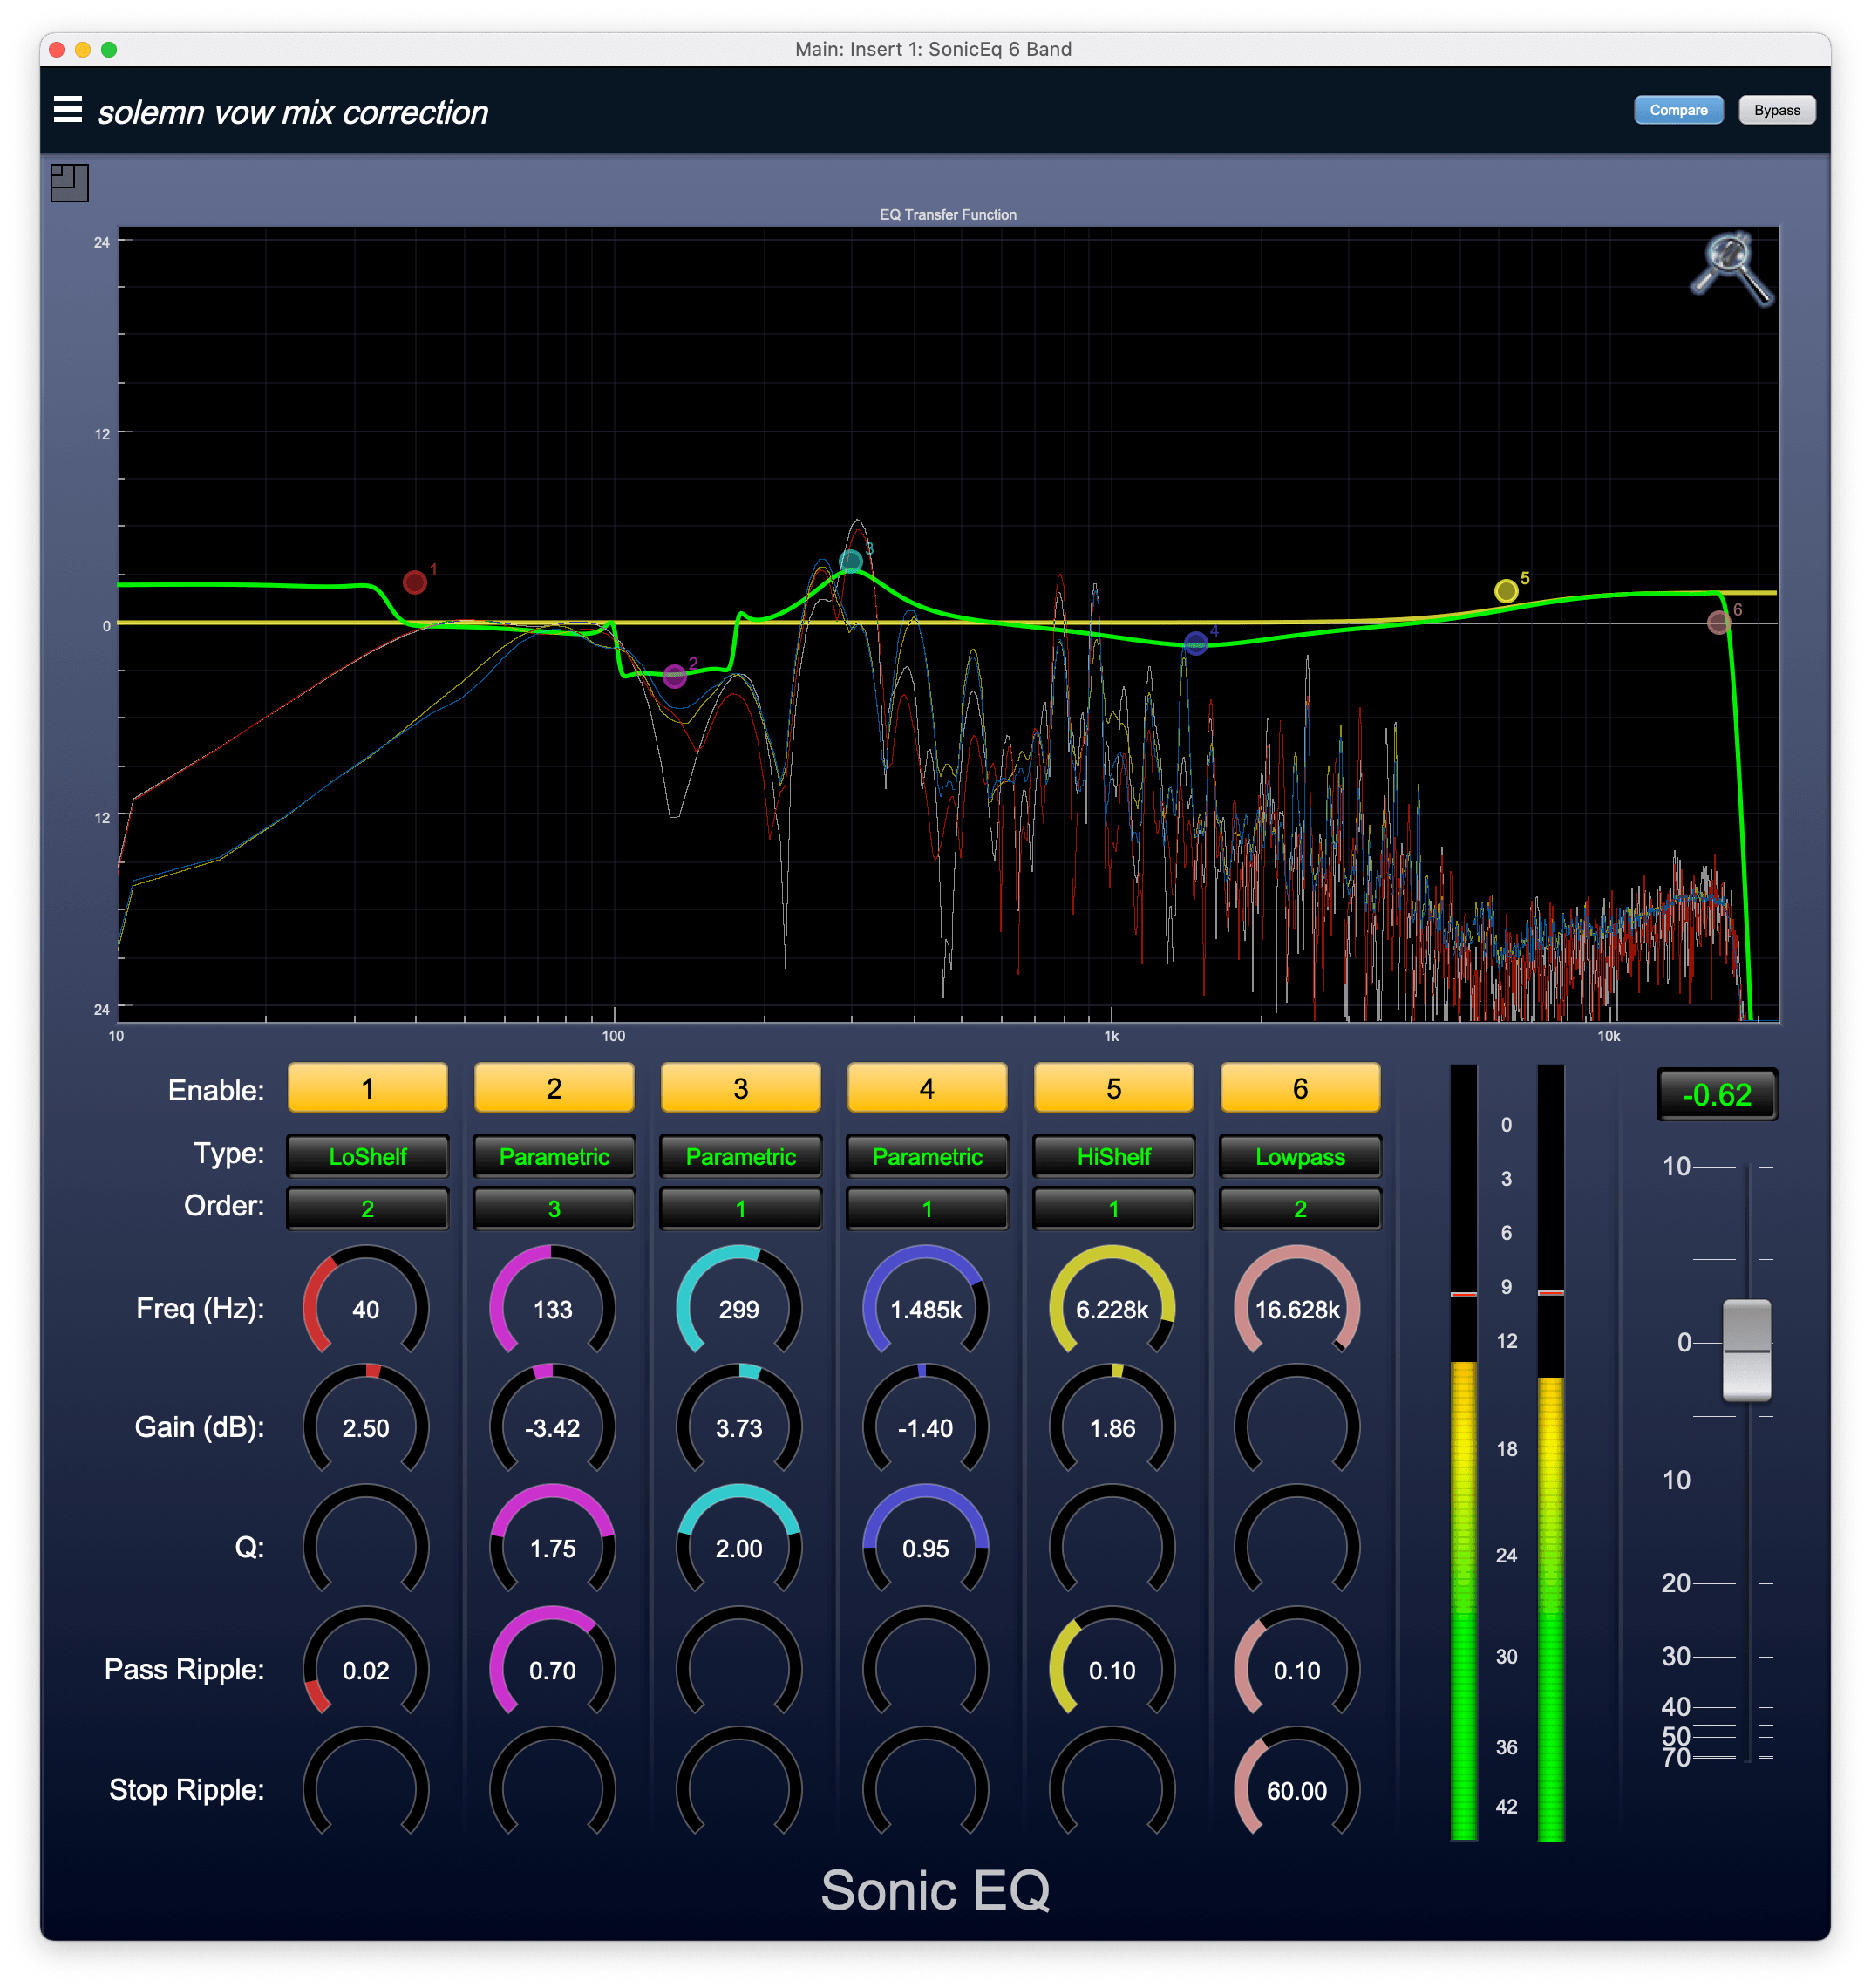
Task: Open band 3 Order dropdown
Action: (x=740, y=1209)
